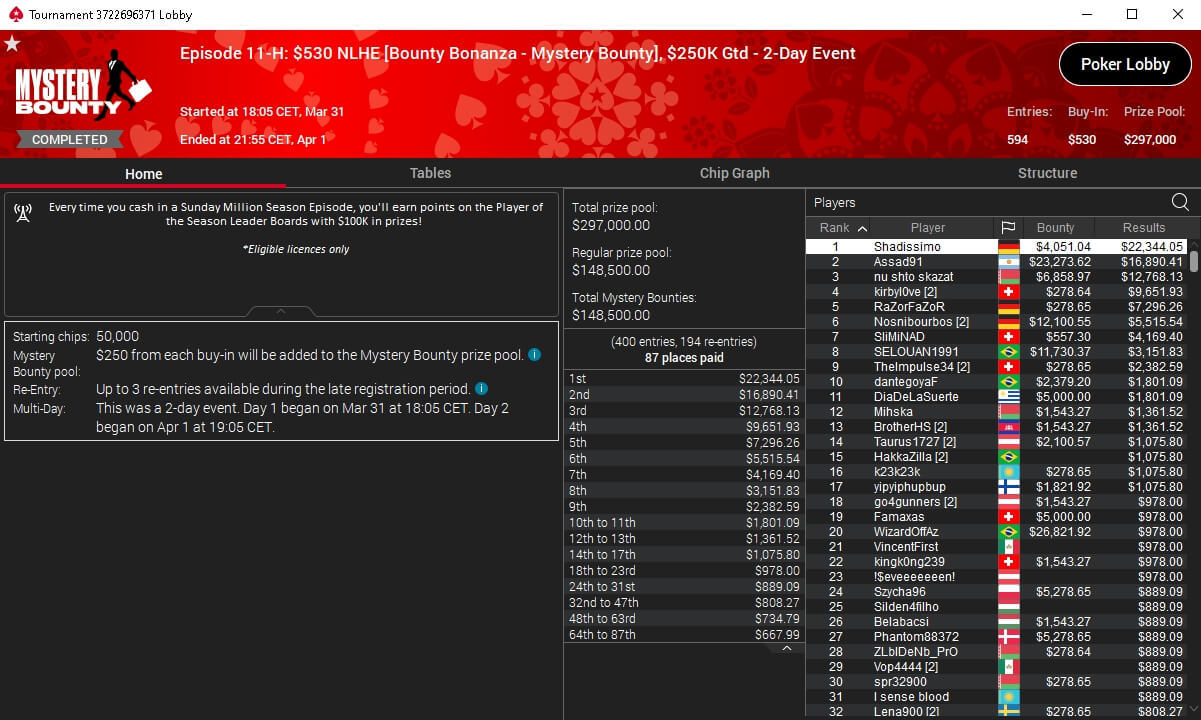Click the country flag for kirbyl0ve

(1008, 292)
